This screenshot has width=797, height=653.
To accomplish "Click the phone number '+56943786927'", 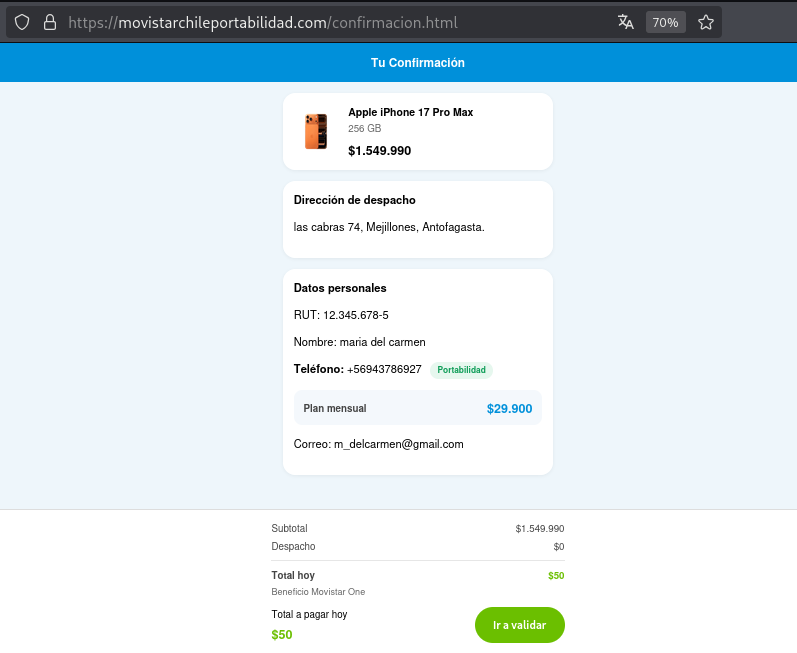I will (384, 369).
